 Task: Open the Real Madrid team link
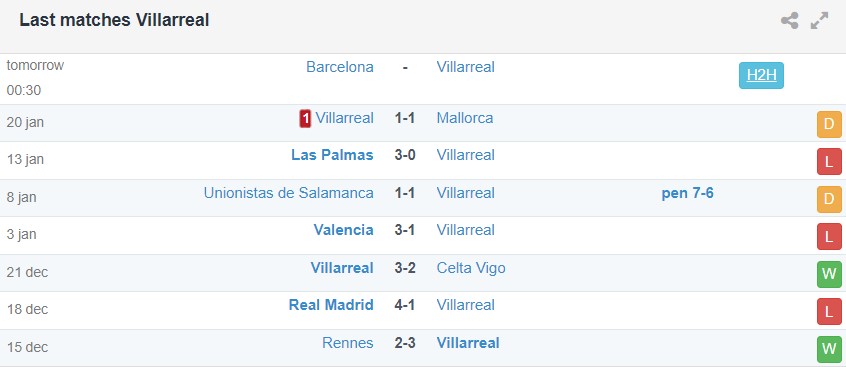click(x=331, y=305)
